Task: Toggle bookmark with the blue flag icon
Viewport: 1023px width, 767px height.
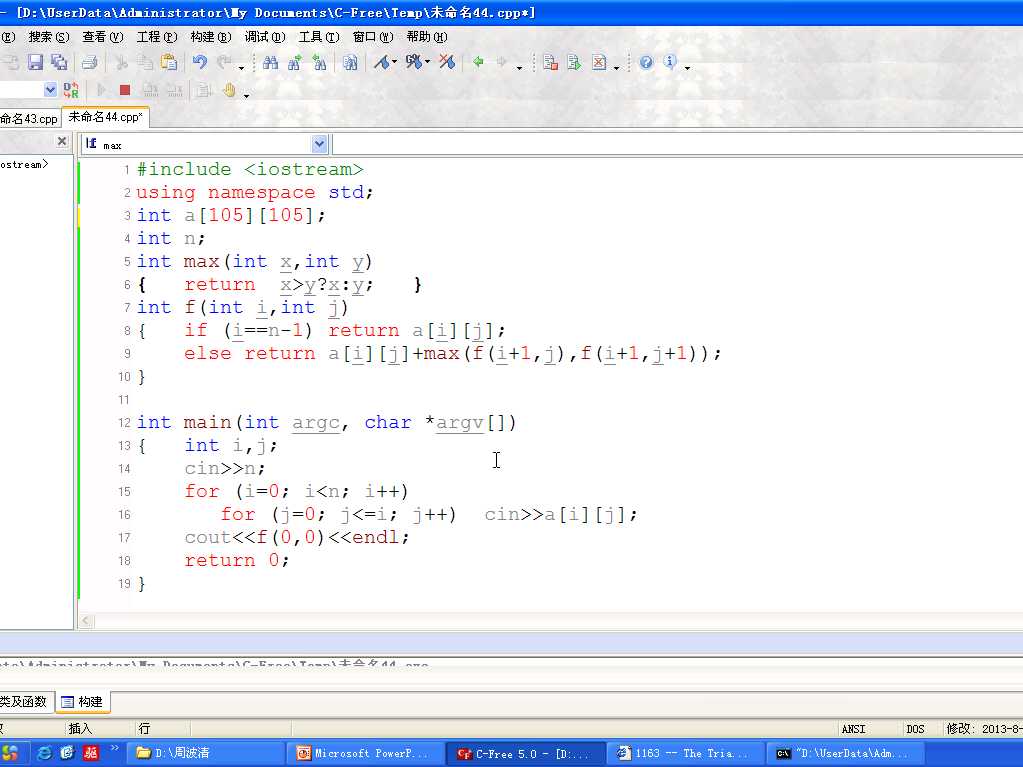Action: (x=382, y=63)
